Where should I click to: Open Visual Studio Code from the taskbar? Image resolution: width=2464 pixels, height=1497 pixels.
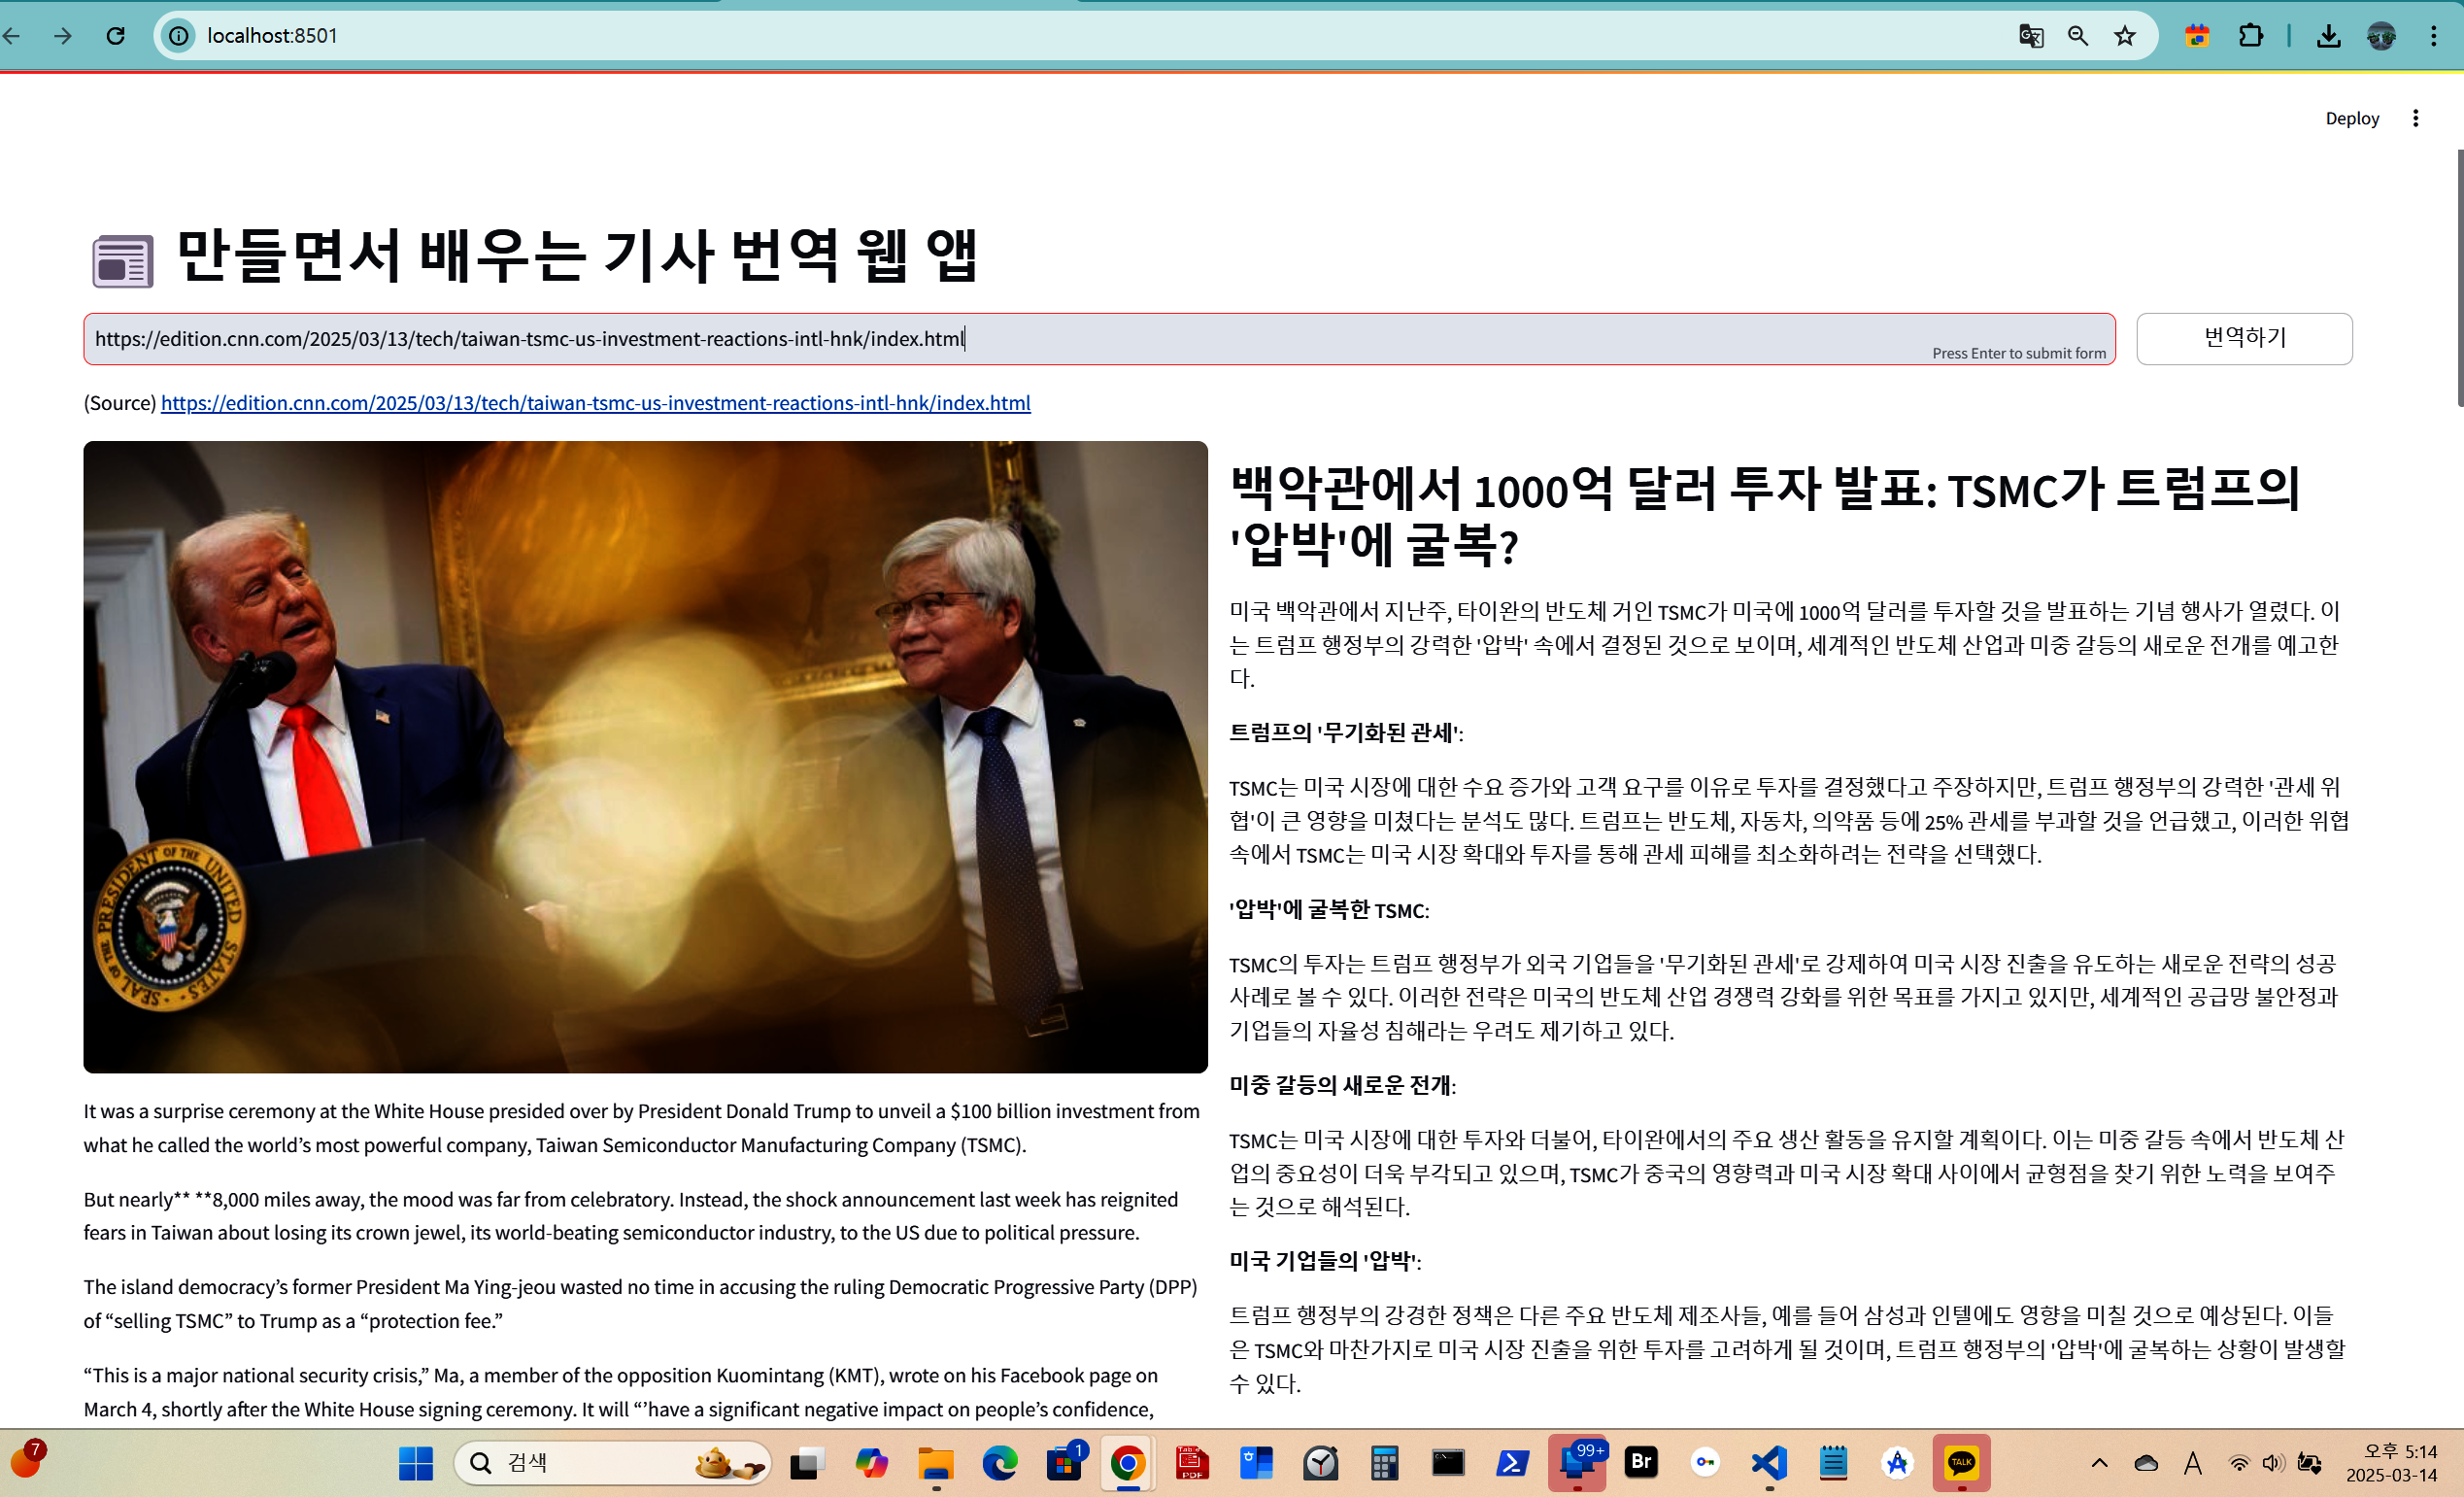(x=1769, y=1463)
